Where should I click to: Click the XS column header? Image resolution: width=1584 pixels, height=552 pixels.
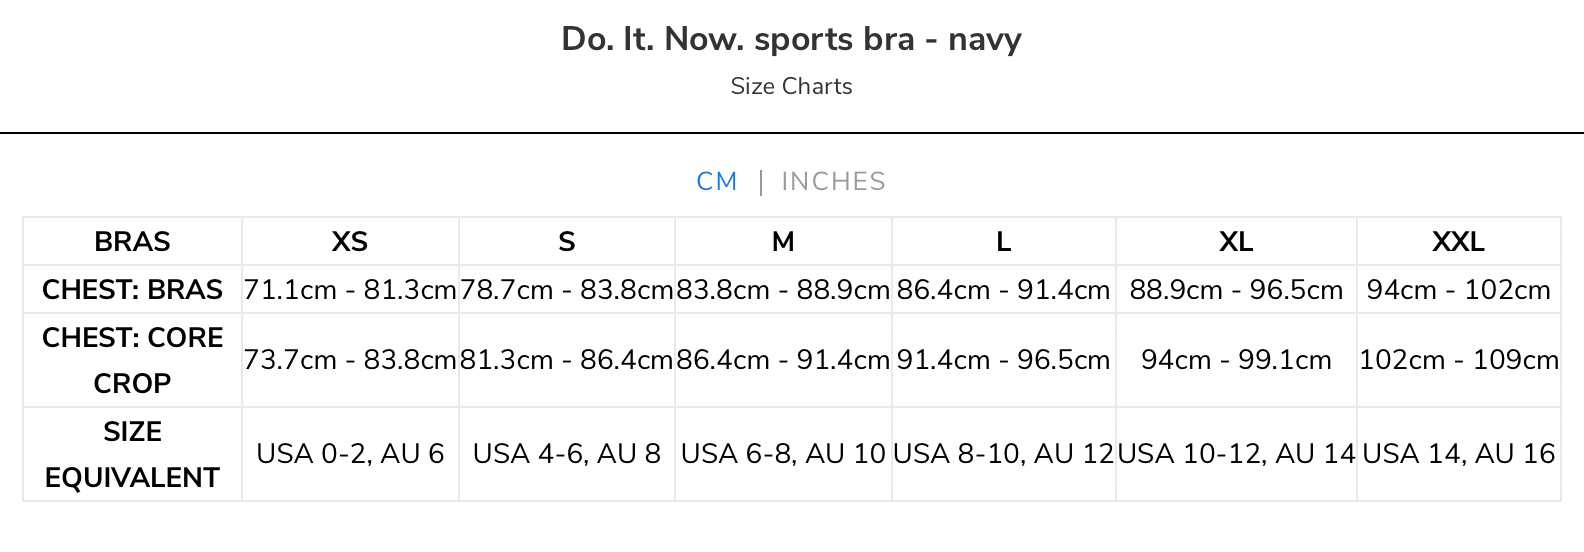350,241
